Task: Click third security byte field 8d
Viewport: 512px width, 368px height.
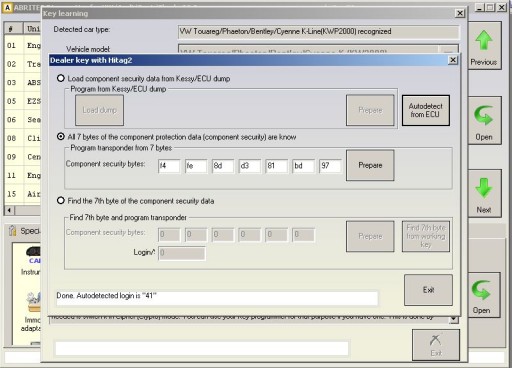Action: (x=223, y=166)
